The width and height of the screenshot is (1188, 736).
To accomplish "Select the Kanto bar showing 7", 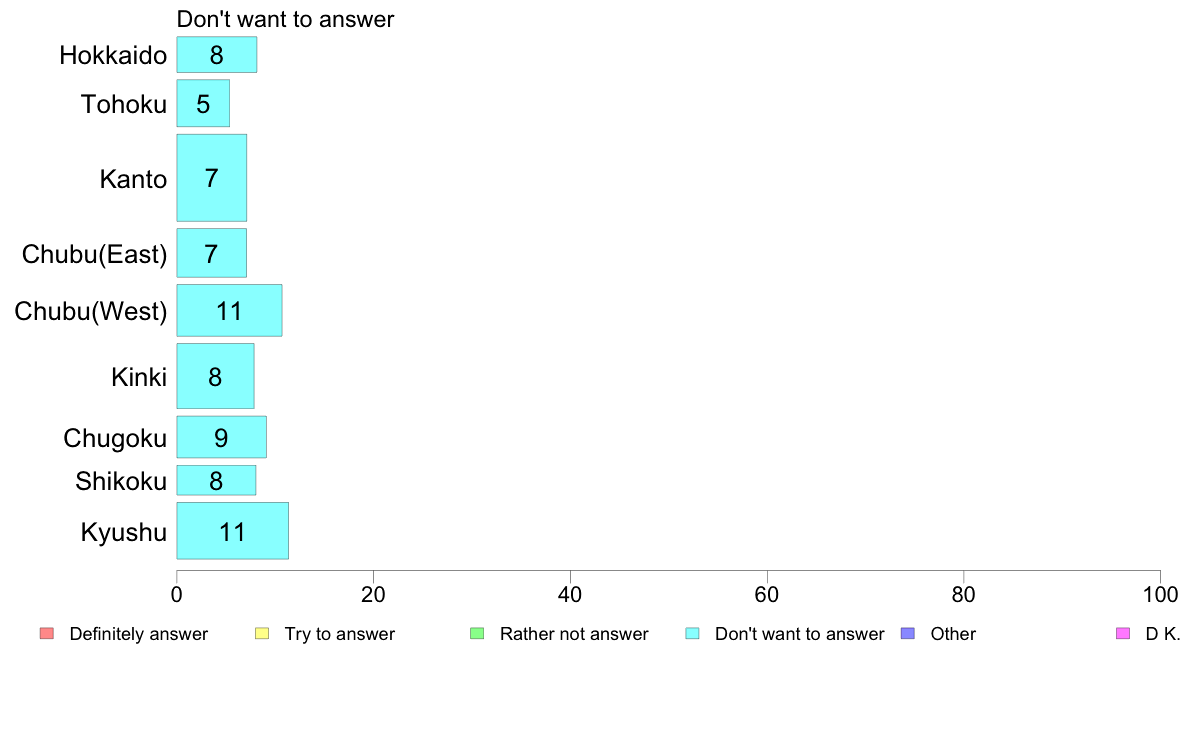I will tap(211, 178).
